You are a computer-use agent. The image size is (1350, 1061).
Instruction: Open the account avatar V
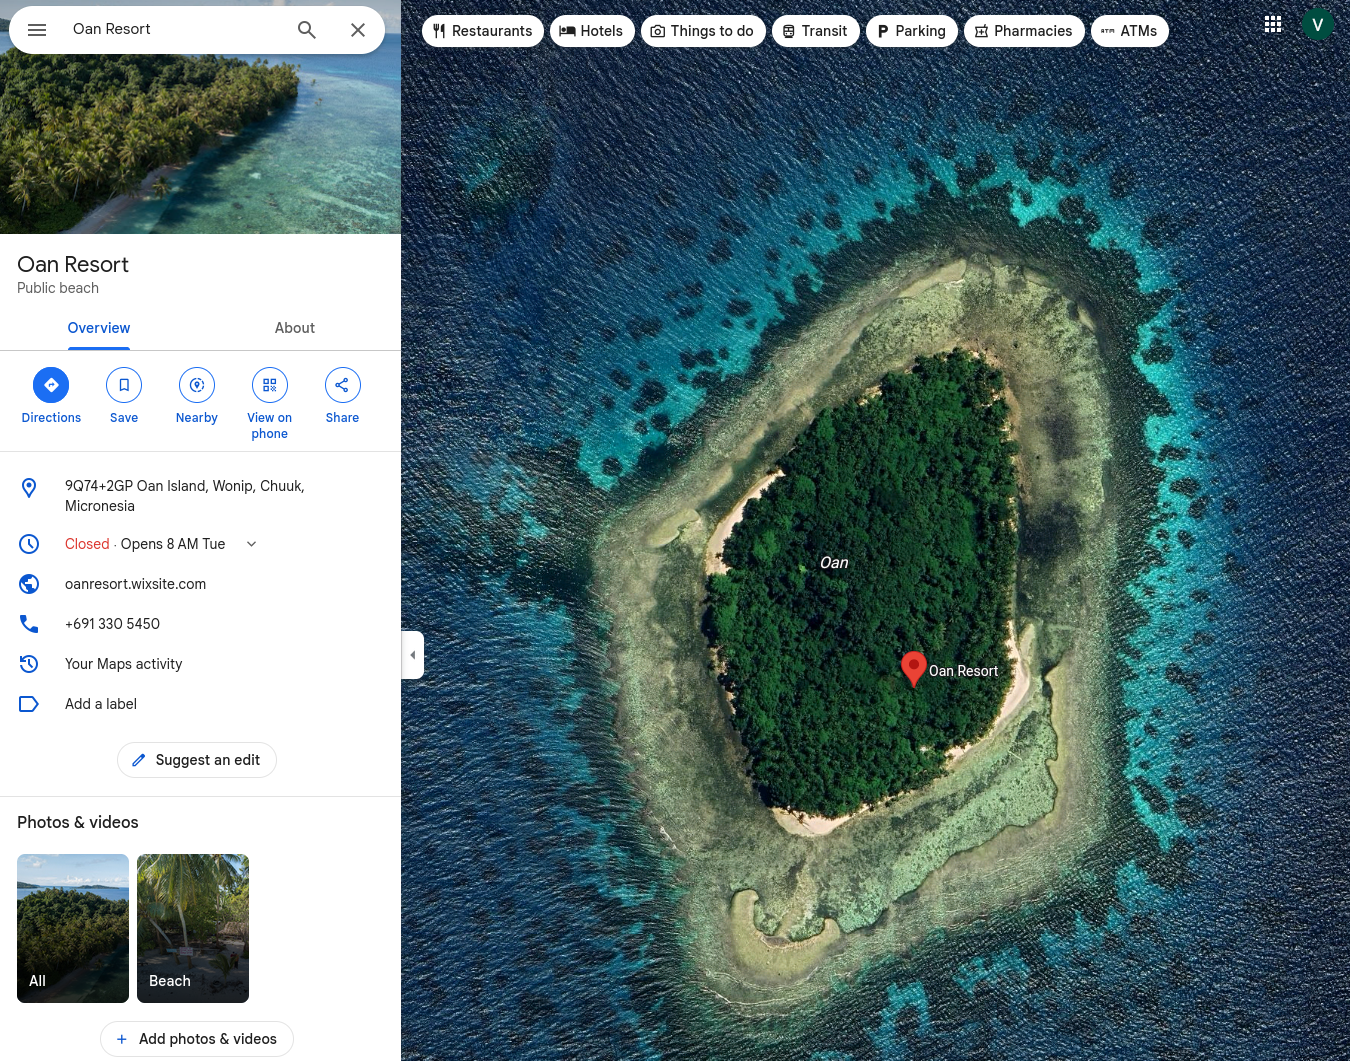tap(1318, 24)
